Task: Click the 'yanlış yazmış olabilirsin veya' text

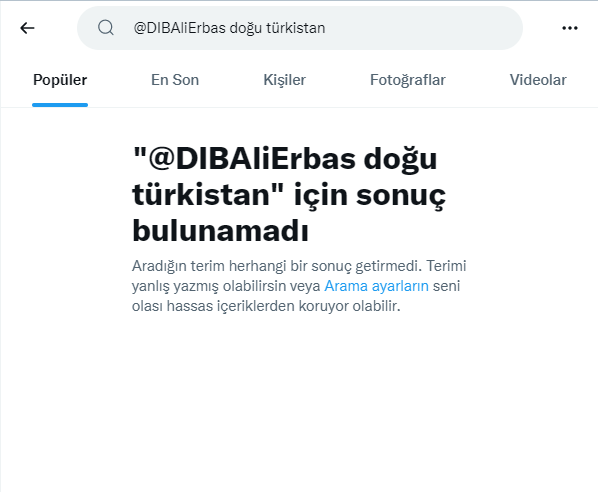Action: click(x=226, y=286)
